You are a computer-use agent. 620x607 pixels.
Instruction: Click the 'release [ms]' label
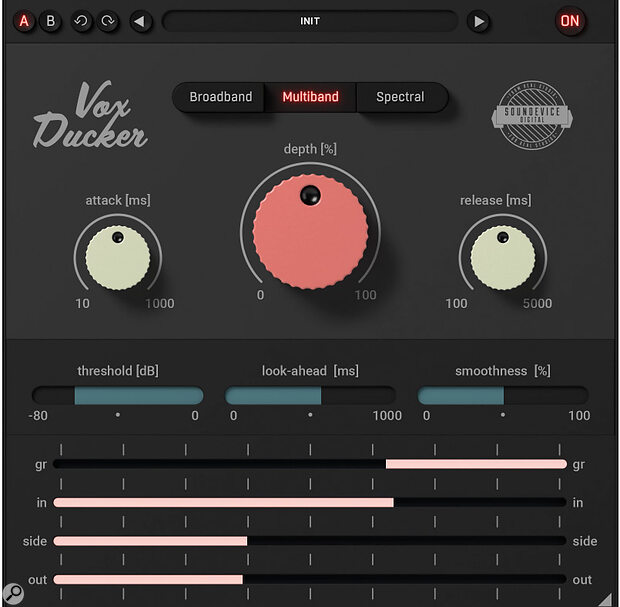click(x=495, y=200)
